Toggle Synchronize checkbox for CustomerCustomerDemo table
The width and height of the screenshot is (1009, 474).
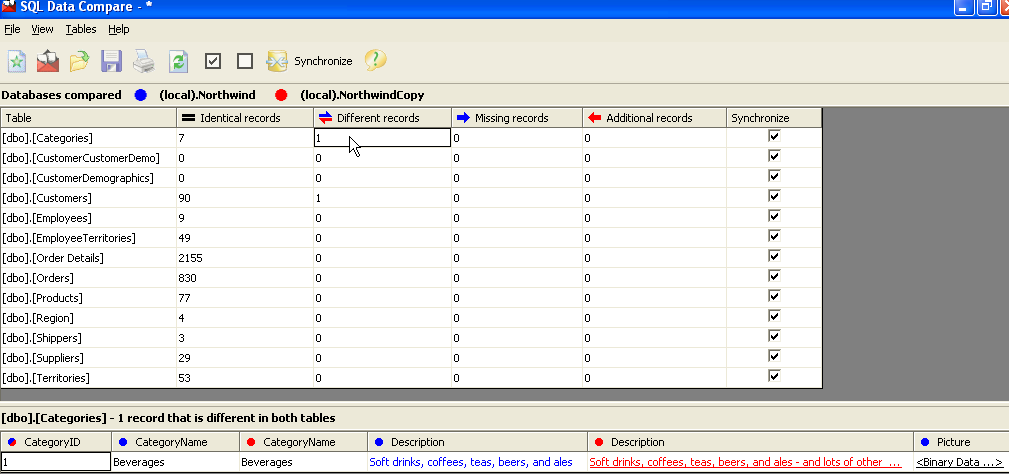tap(774, 156)
